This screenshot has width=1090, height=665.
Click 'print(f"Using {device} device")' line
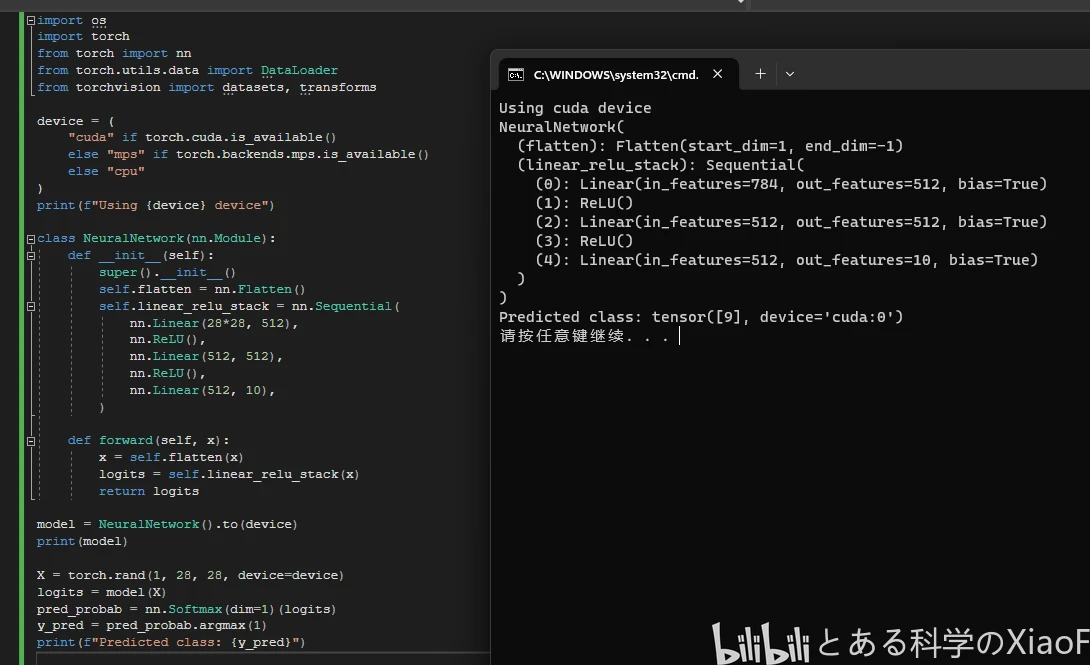(156, 206)
